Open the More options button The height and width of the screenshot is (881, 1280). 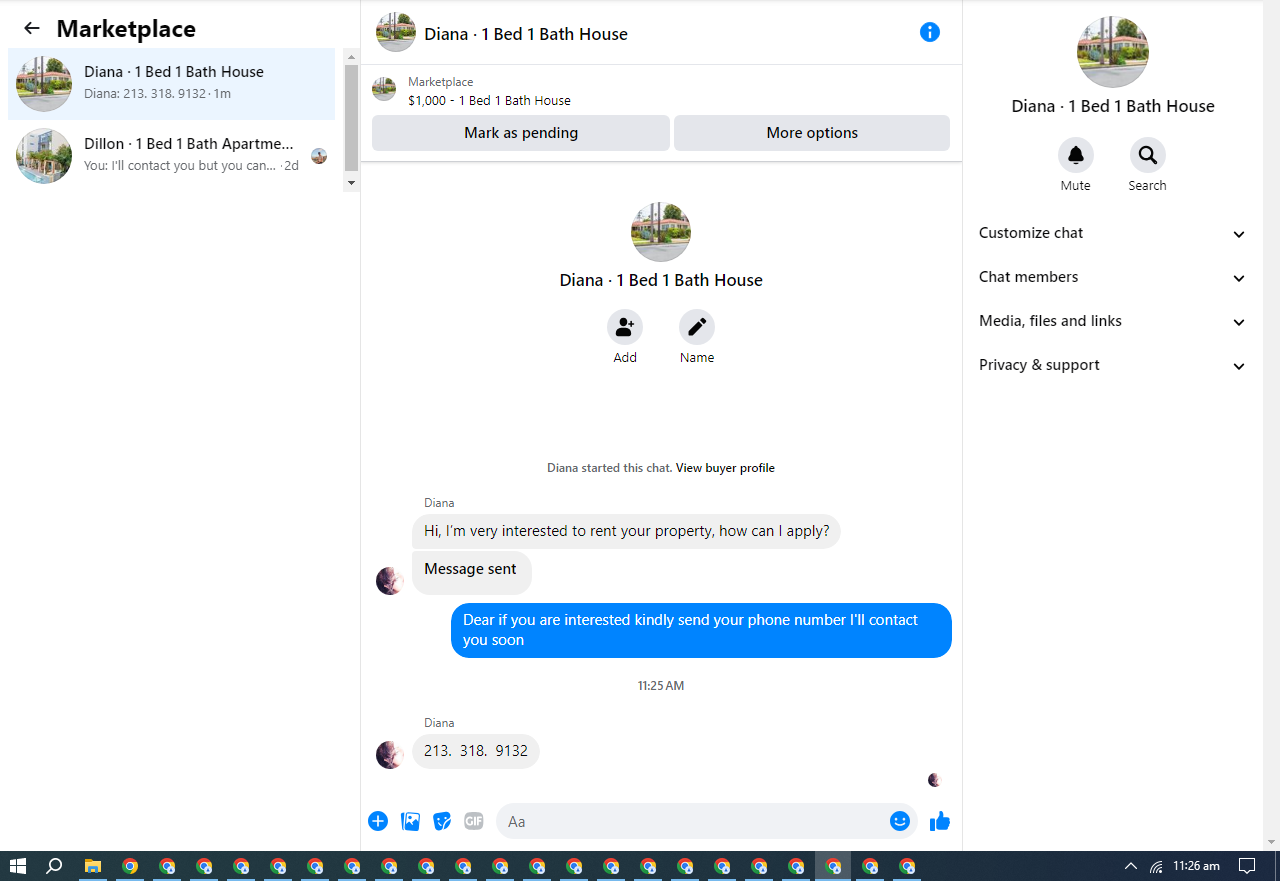(812, 133)
